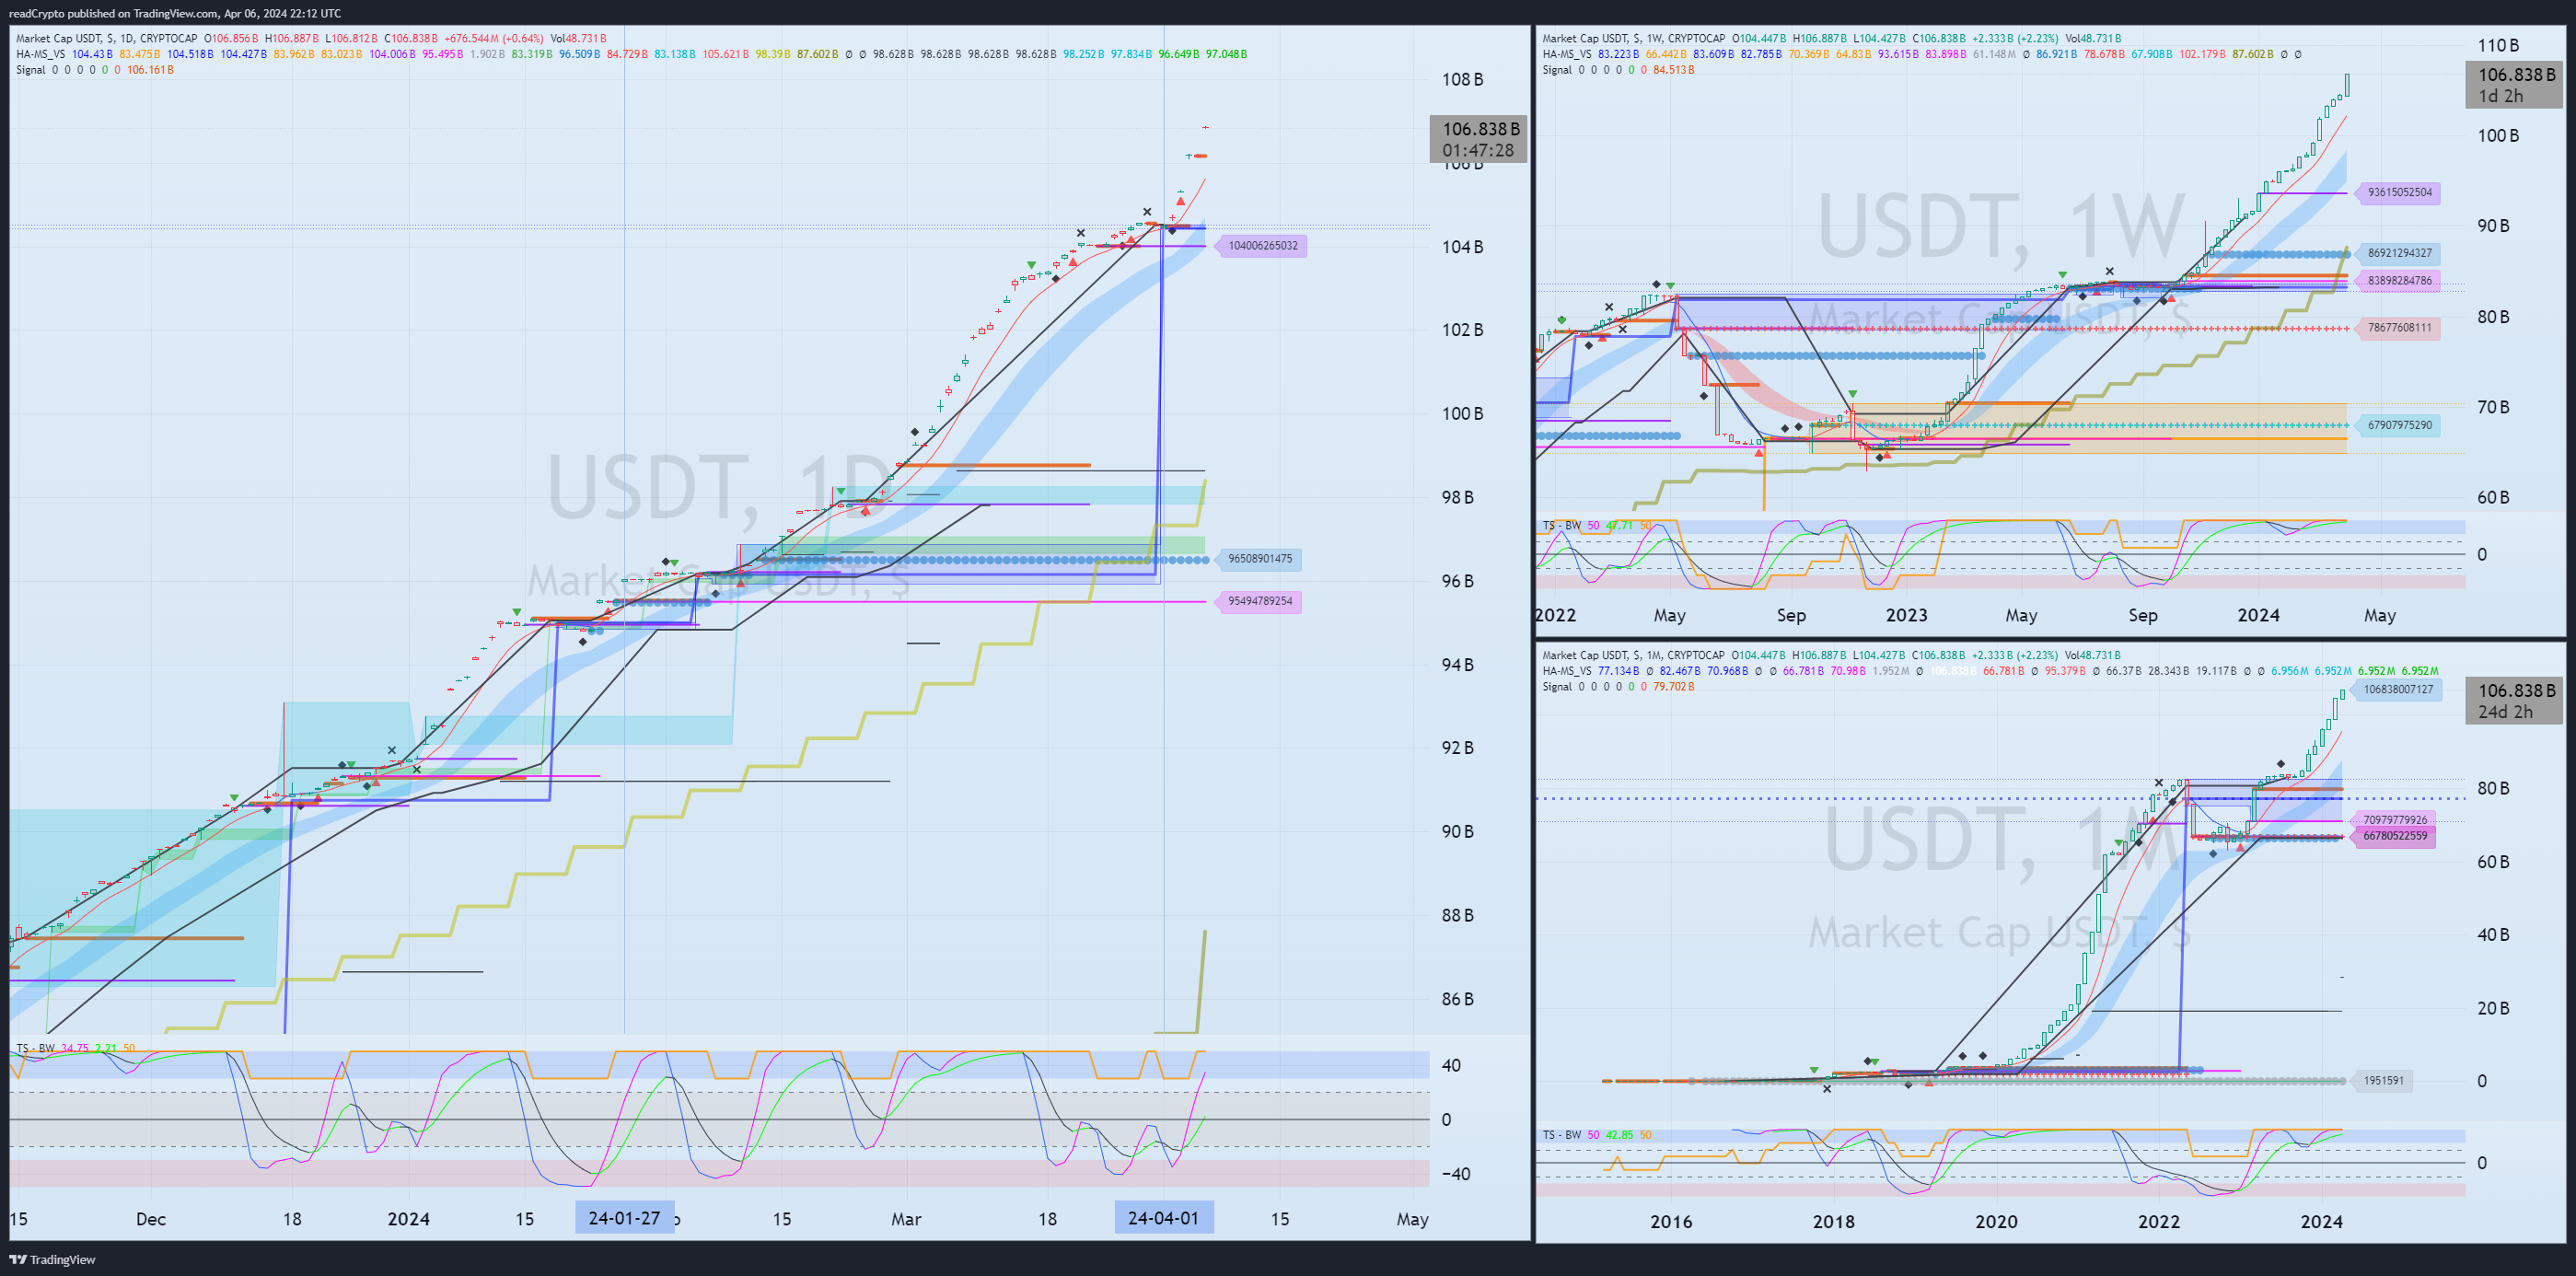2576x1276 pixels.
Task: Click the level label 66780522559 on the 1M chart
Action: click(2394, 837)
